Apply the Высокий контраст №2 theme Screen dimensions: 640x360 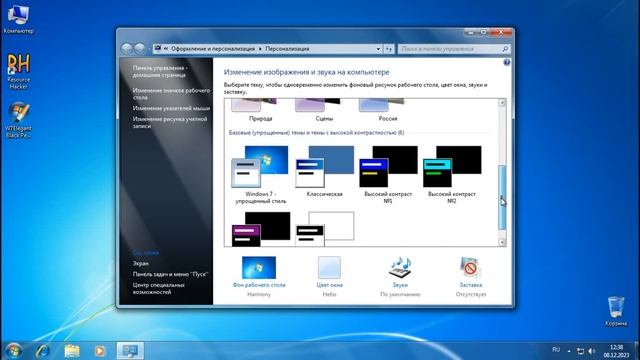click(x=452, y=175)
